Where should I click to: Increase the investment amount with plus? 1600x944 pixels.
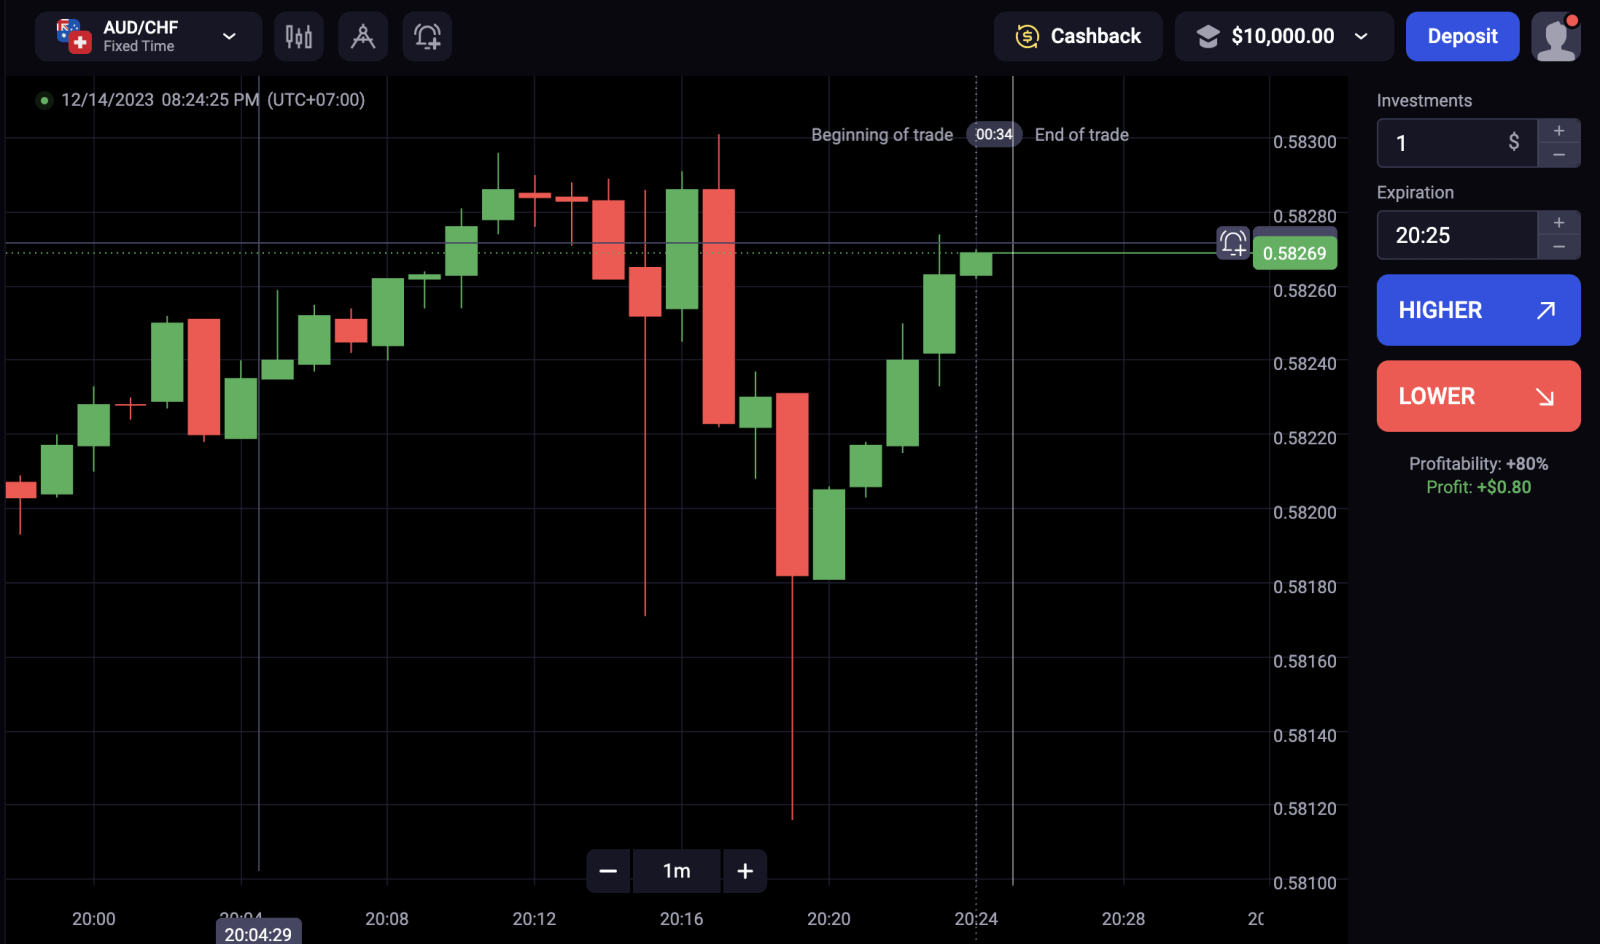click(1558, 131)
